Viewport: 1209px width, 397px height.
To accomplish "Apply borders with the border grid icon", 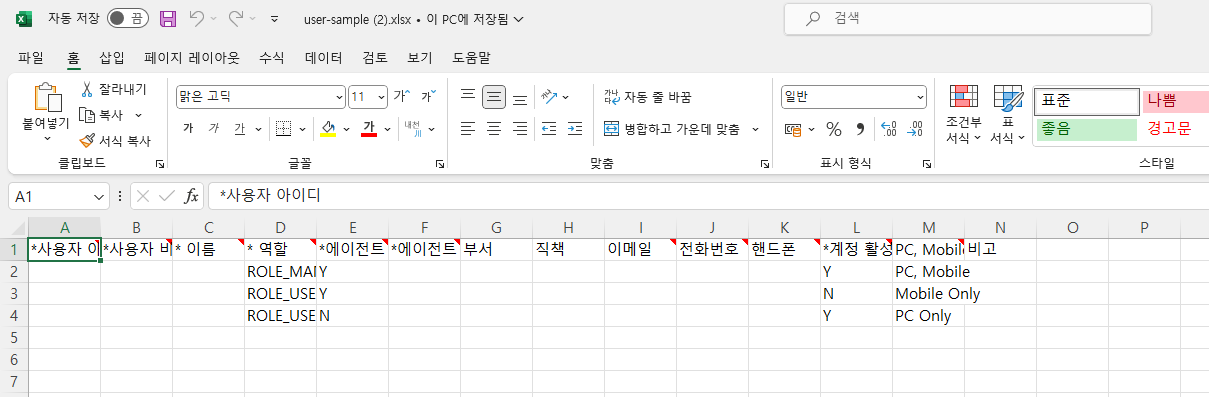I will pyautogui.click(x=283, y=128).
